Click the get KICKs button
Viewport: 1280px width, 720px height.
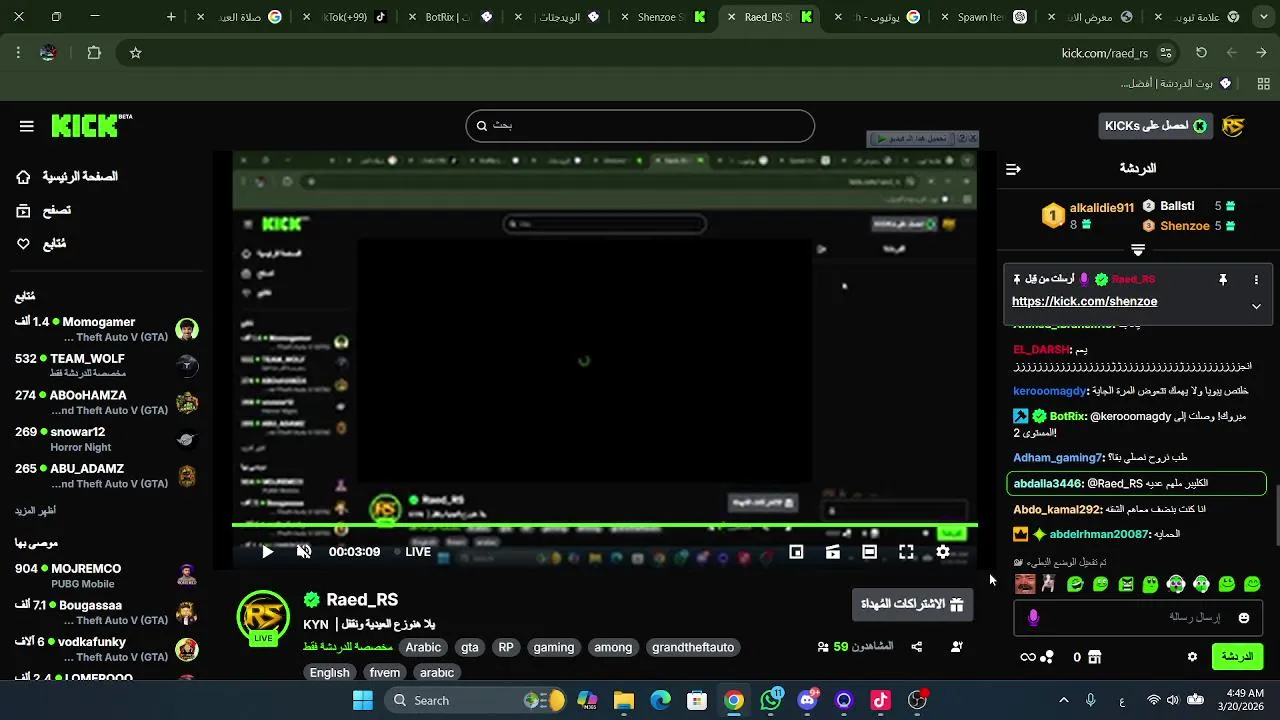pyautogui.click(x=1154, y=126)
